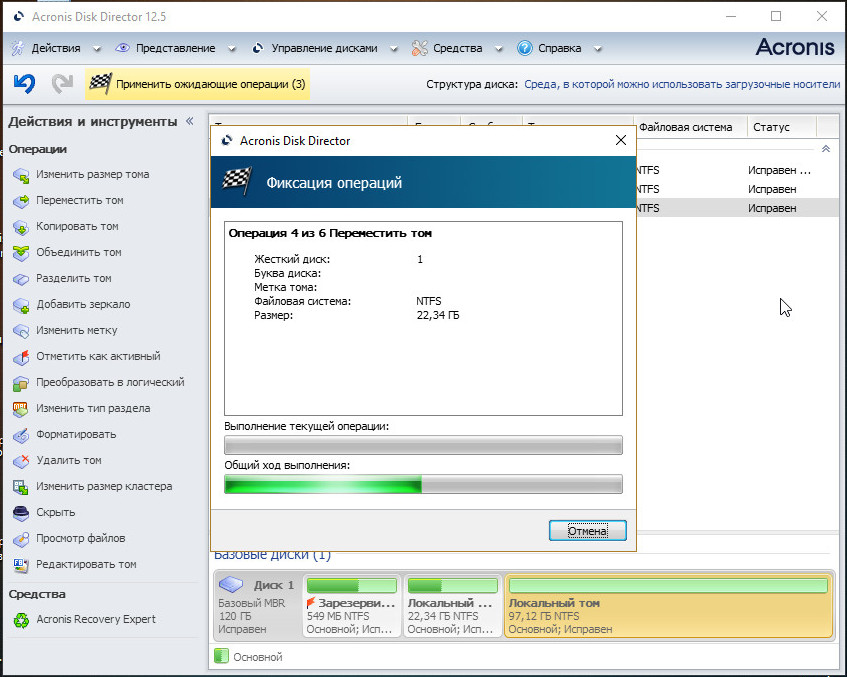
Task: Close the Фиксация операций dialog
Action: pos(621,140)
